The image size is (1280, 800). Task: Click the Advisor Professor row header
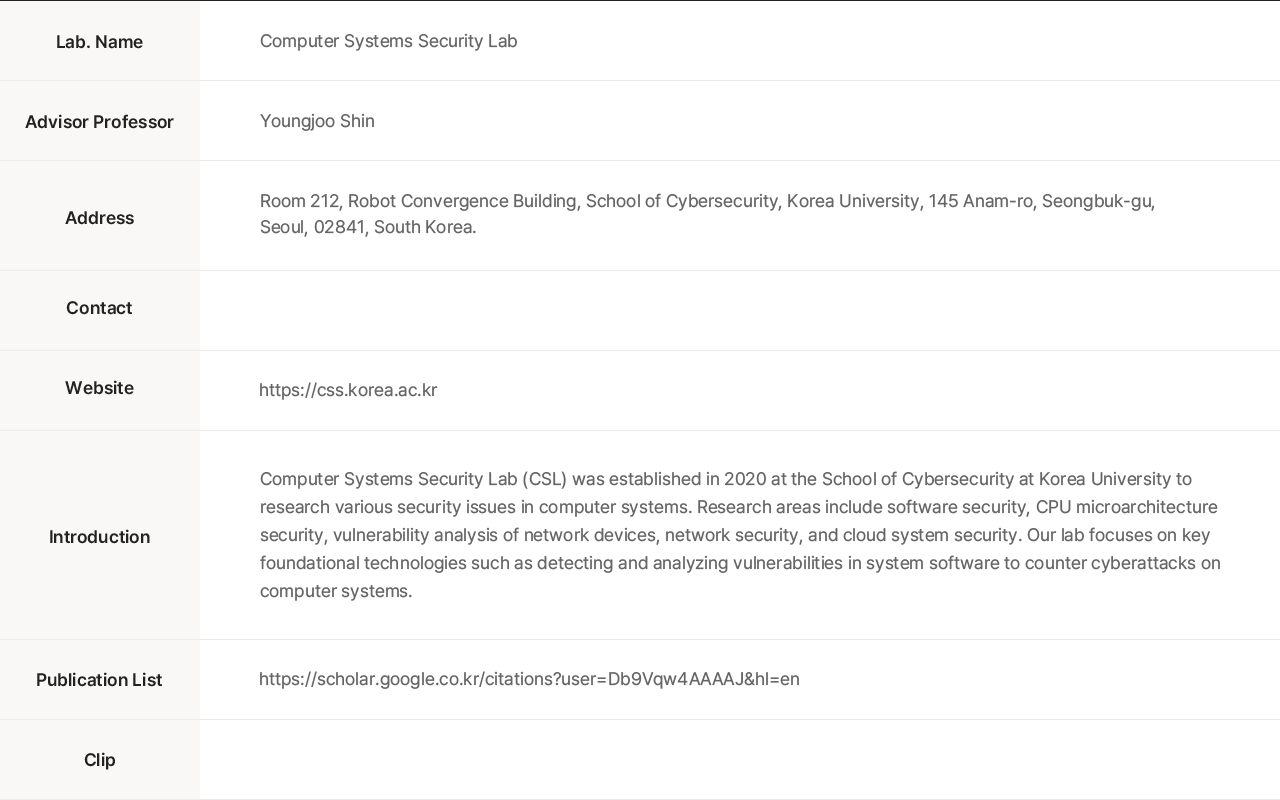[x=99, y=122]
